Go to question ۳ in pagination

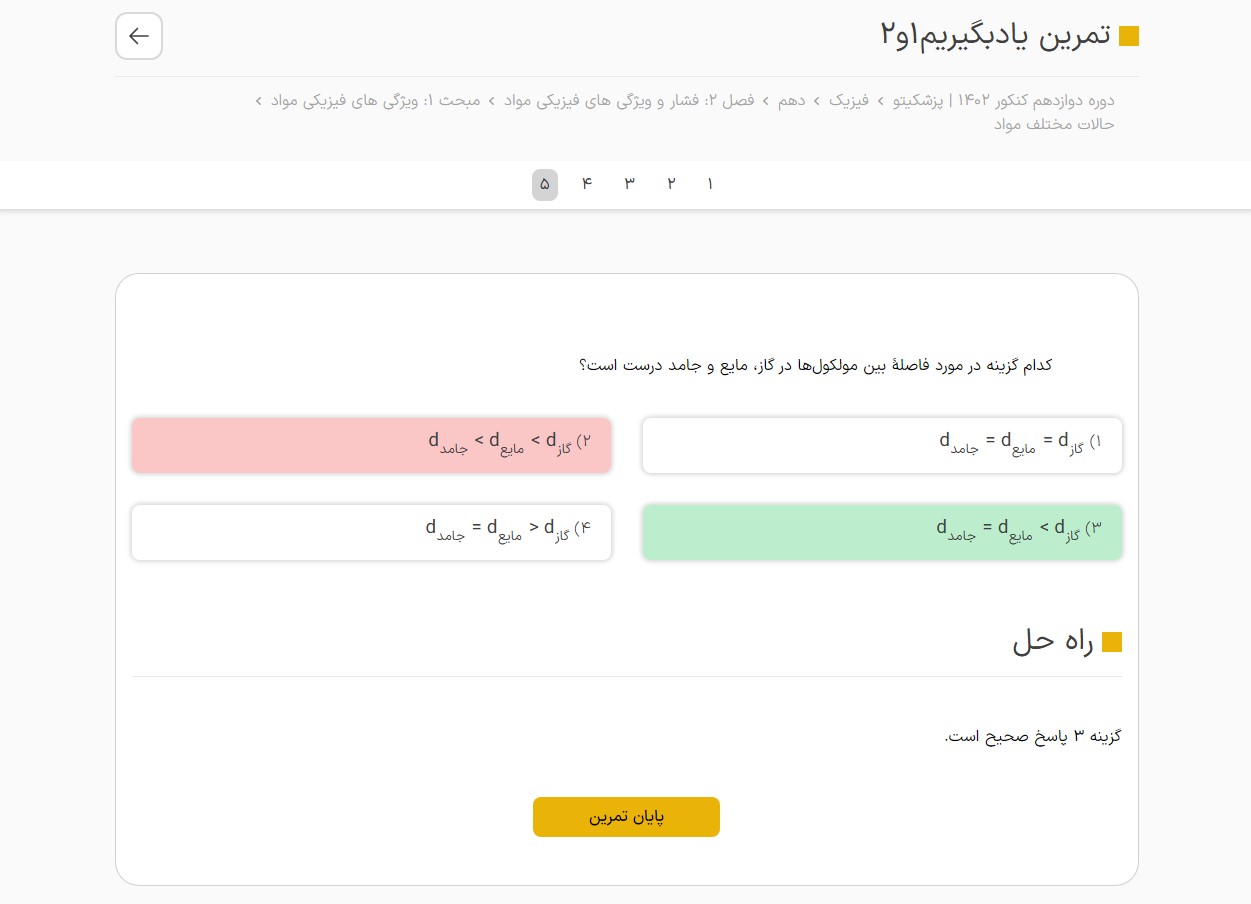click(629, 184)
